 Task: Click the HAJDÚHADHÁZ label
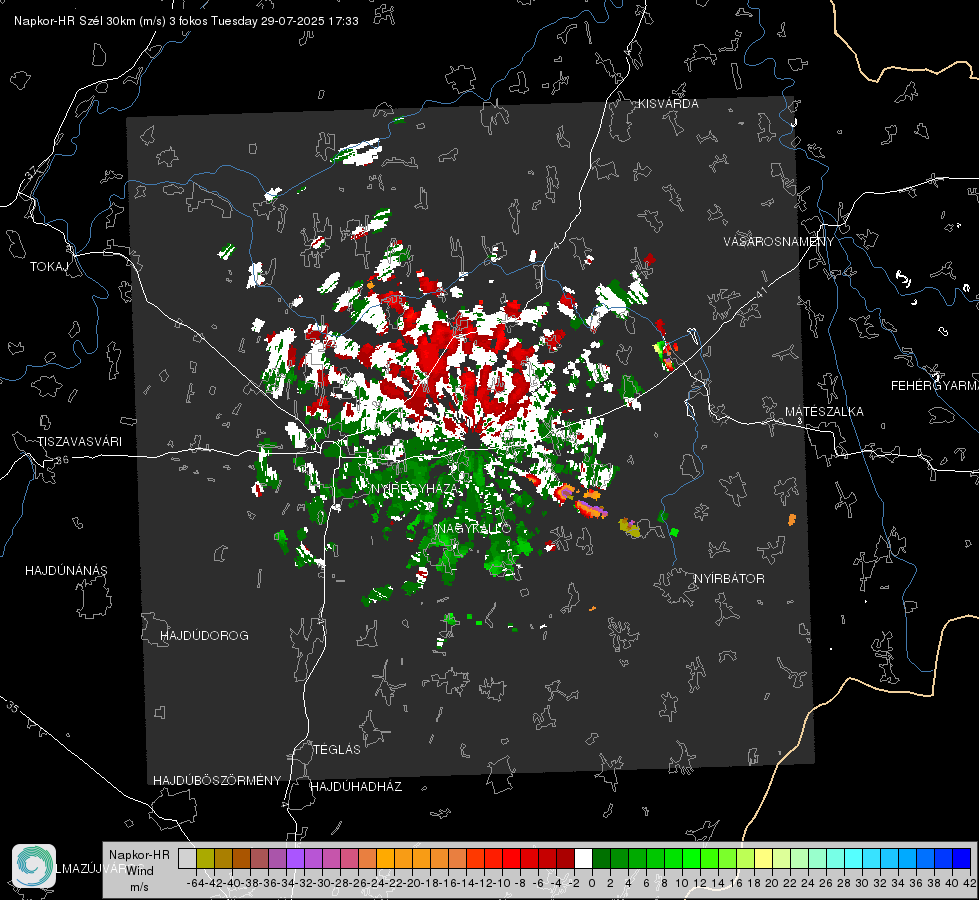(x=356, y=787)
